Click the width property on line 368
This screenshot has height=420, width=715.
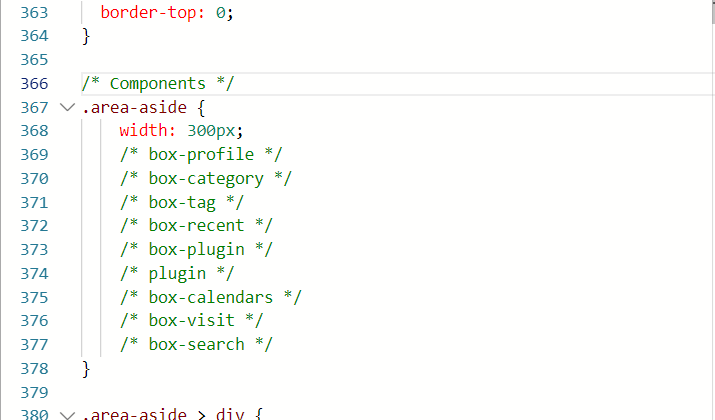[x=143, y=131]
